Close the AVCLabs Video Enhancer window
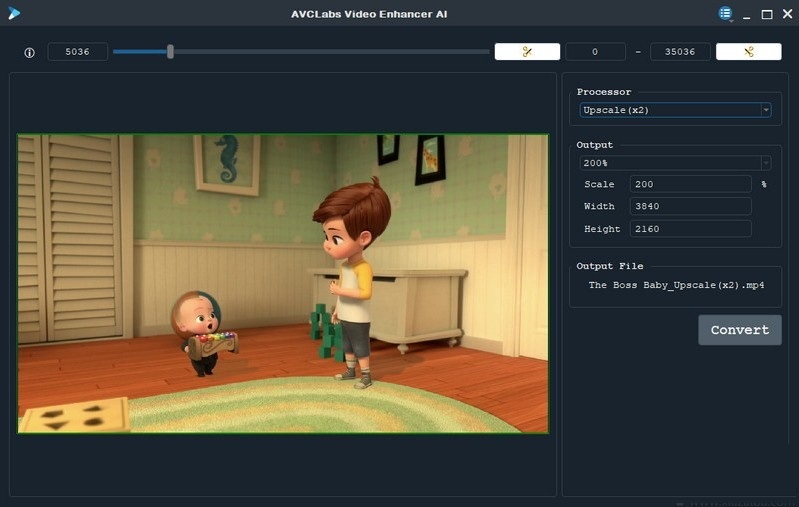Screen dimensions: 799x507 tap(787, 14)
